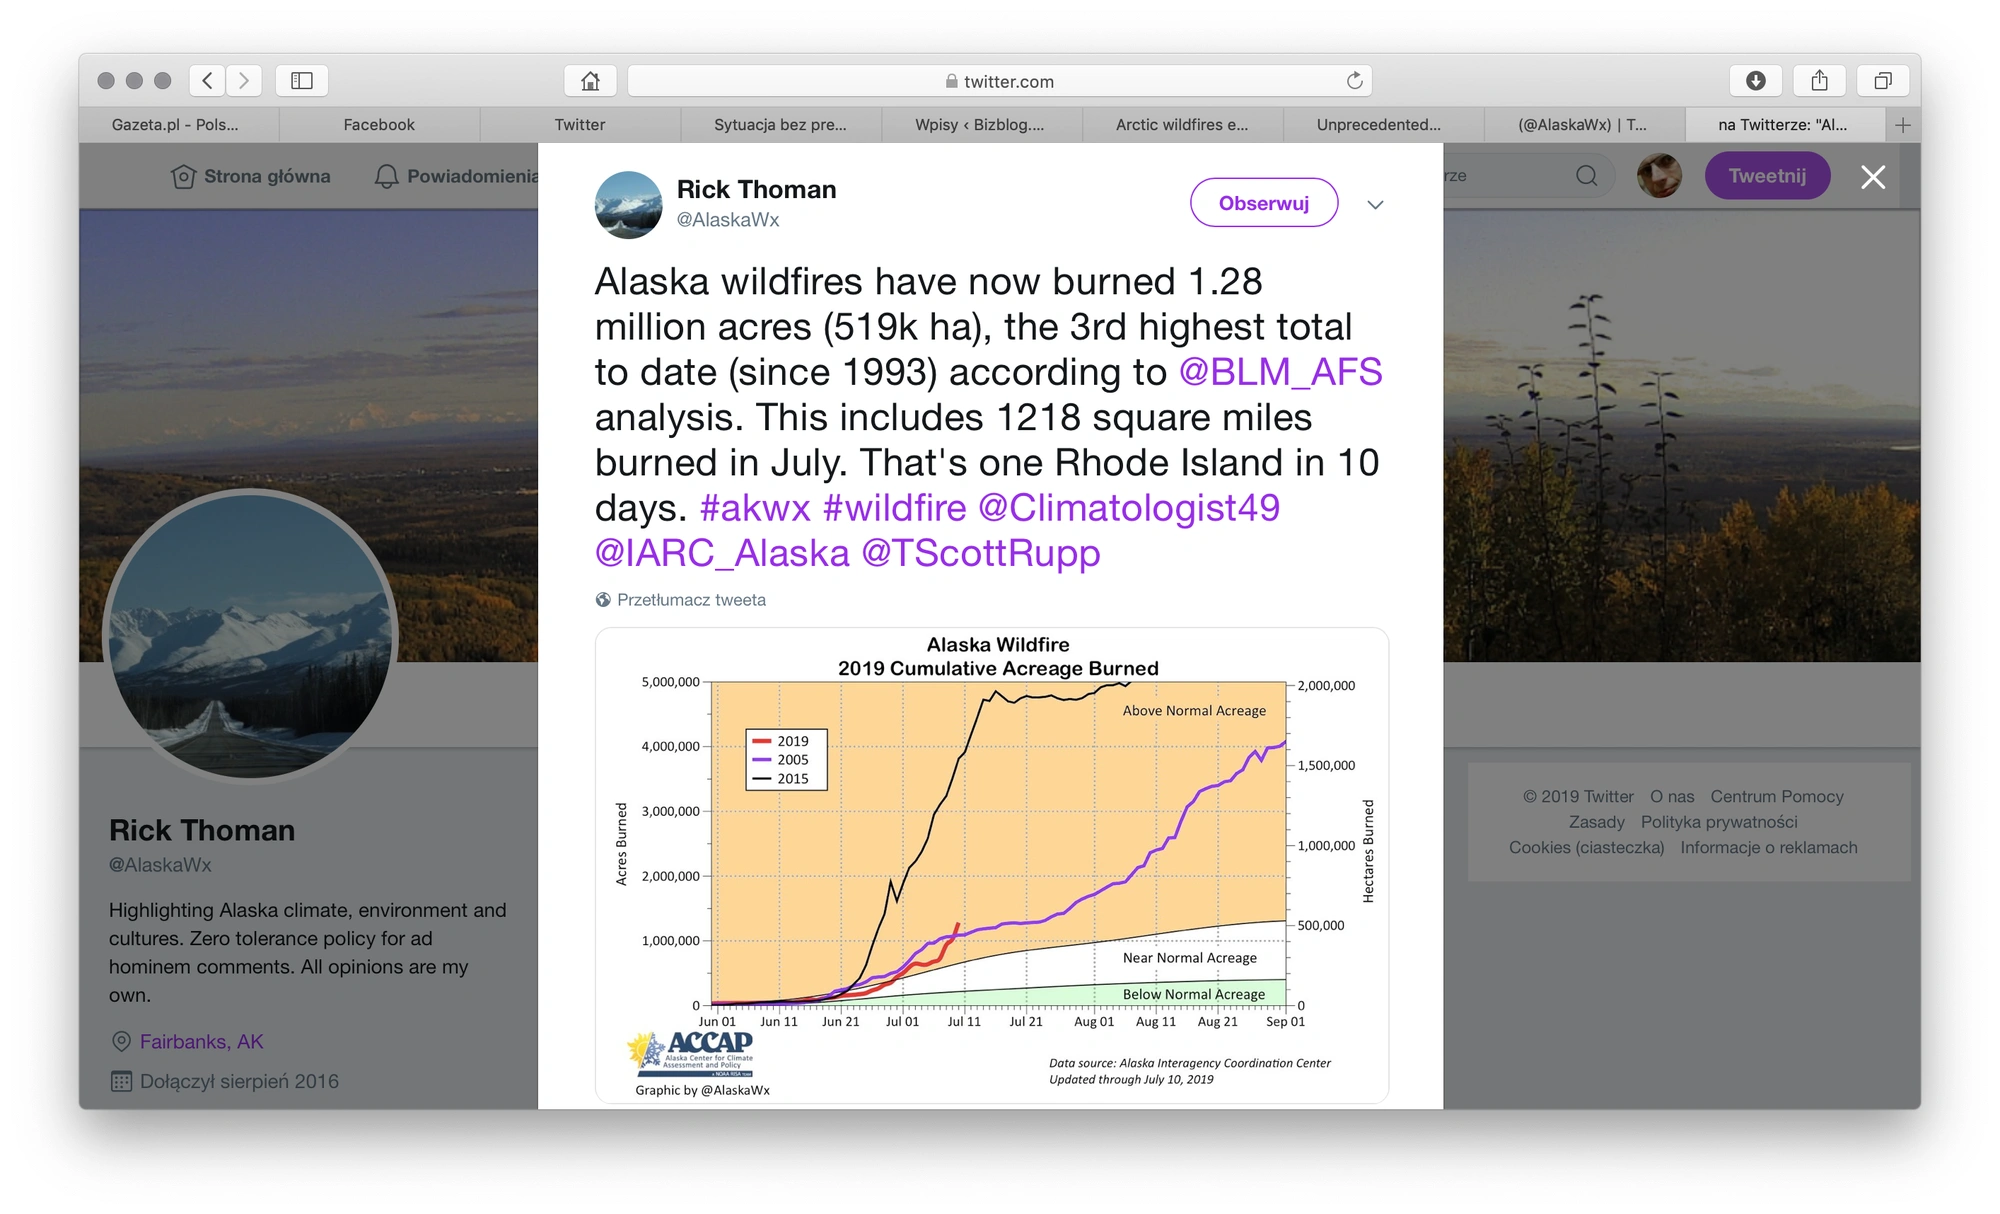Open the @Climatologist49 mention
Viewport: 2000px width, 1214px height.
tap(1129, 508)
